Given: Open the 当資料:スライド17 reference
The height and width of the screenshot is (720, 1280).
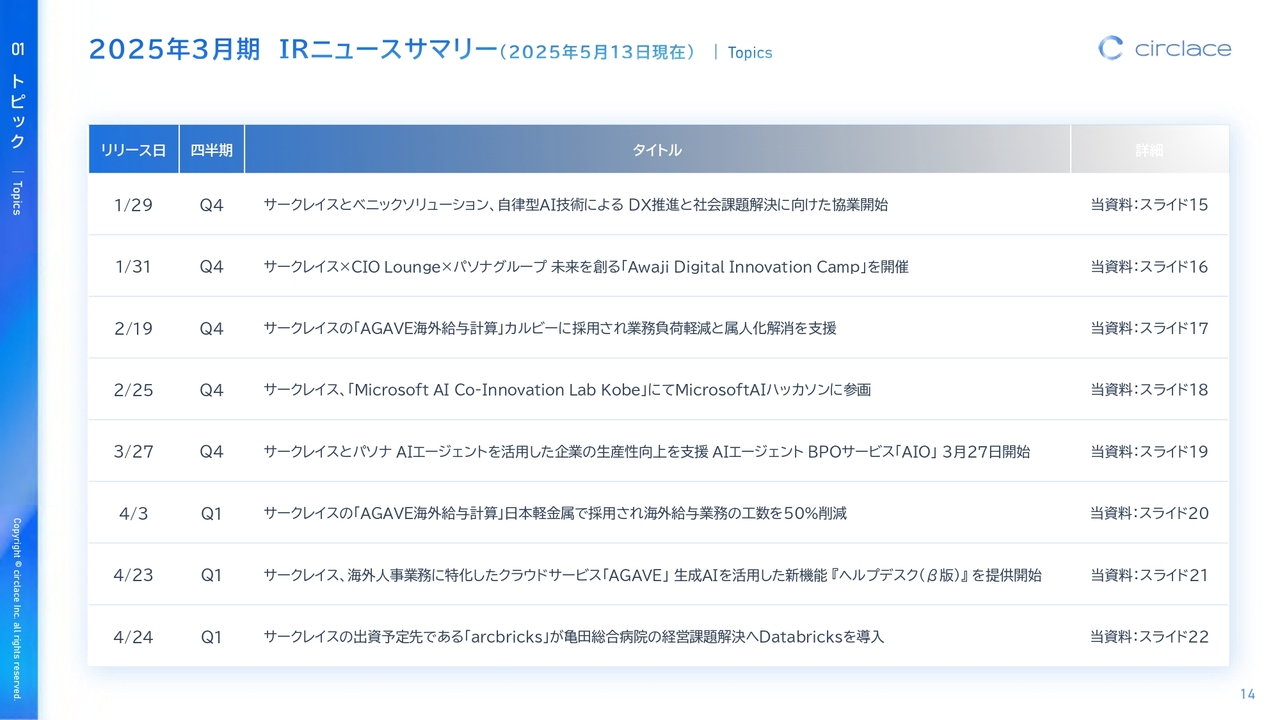Looking at the screenshot, I should pyautogui.click(x=1149, y=328).
